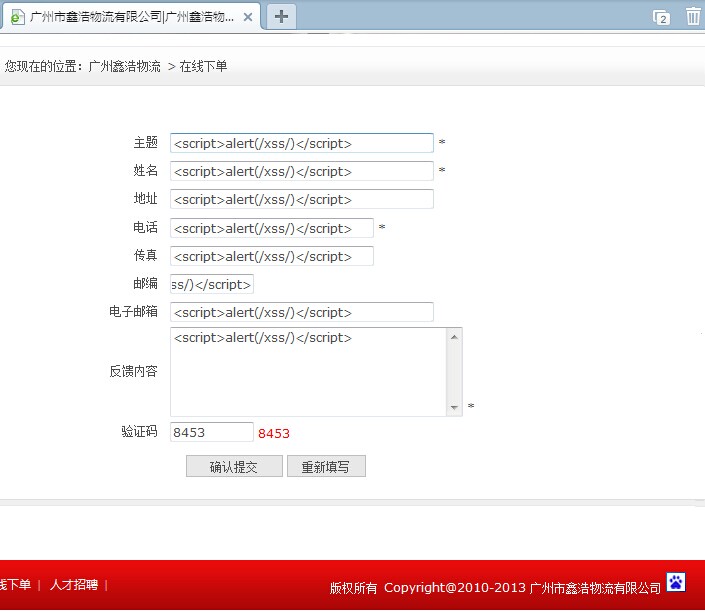
Task: Click the 电子邮箱 label
Action: click(x=134, y=311)
